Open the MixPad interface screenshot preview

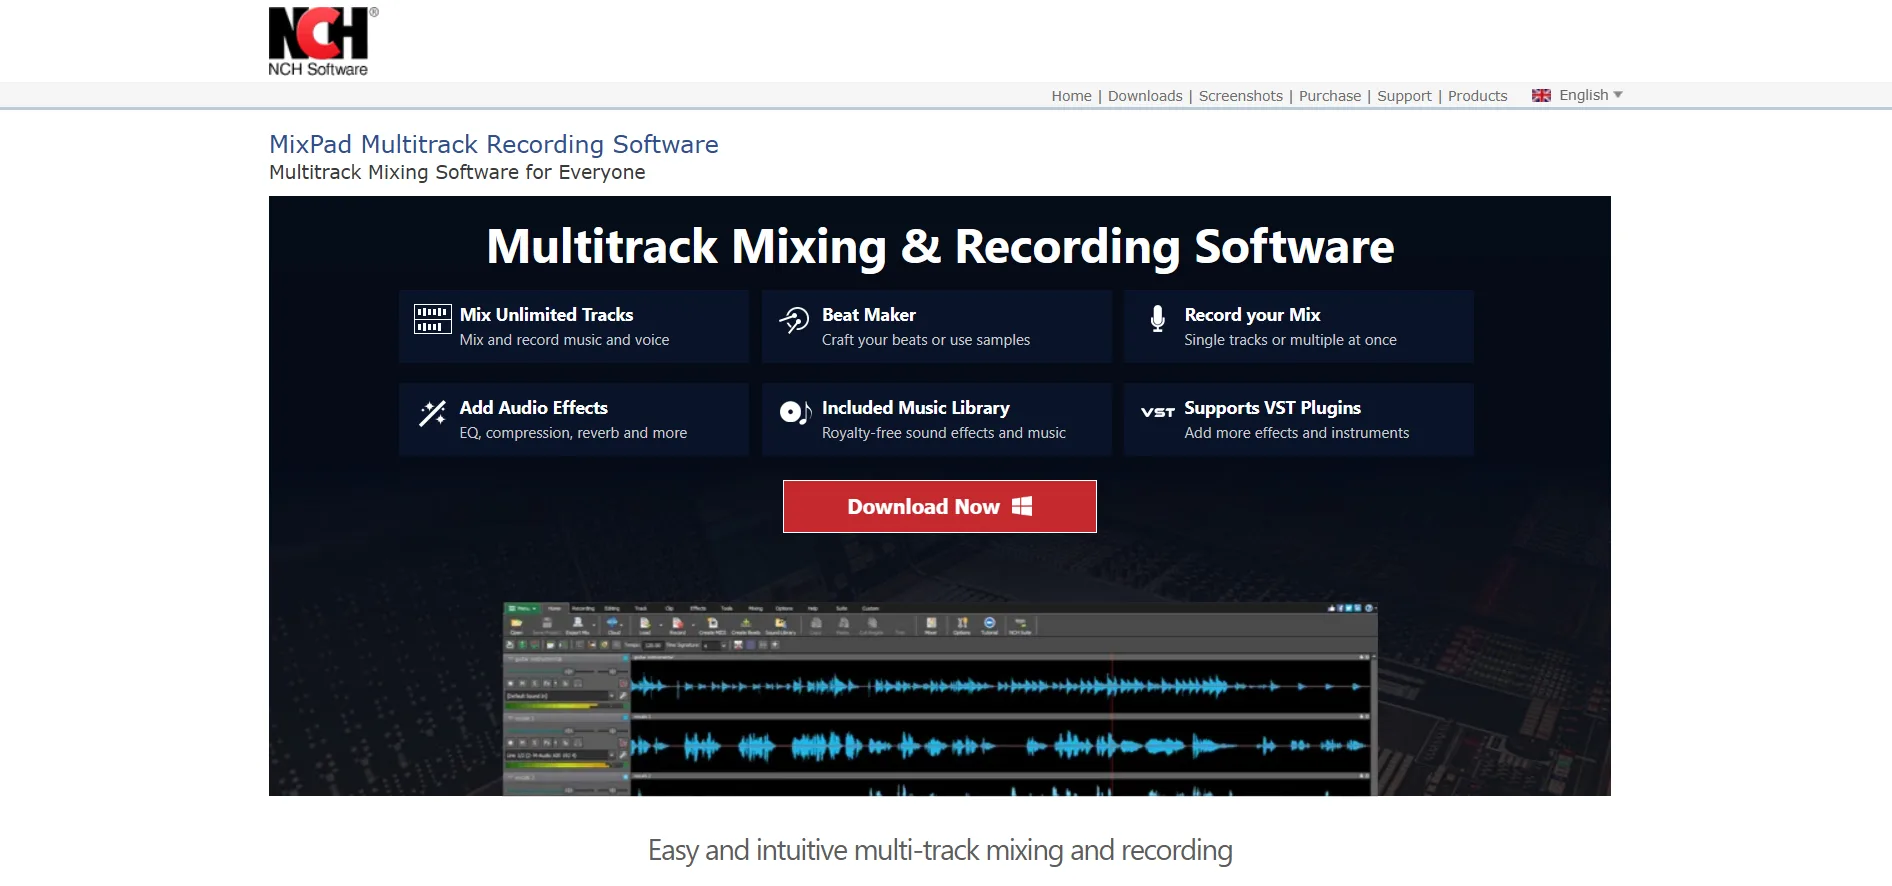[x=940, y=699]
